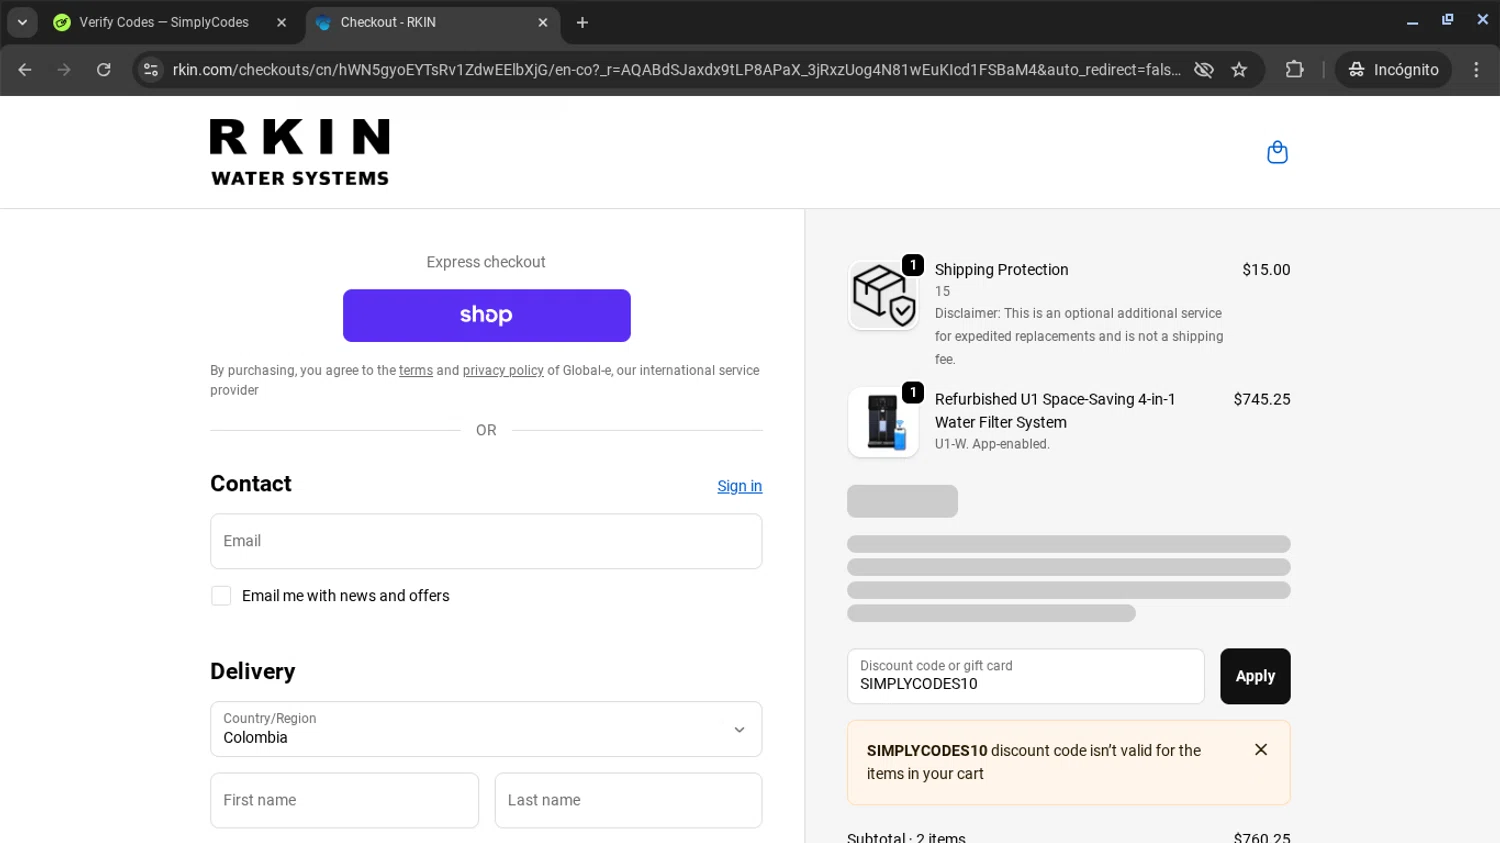1500x843 pixels.
Task: Open a new browser tab
Action: 582,22
